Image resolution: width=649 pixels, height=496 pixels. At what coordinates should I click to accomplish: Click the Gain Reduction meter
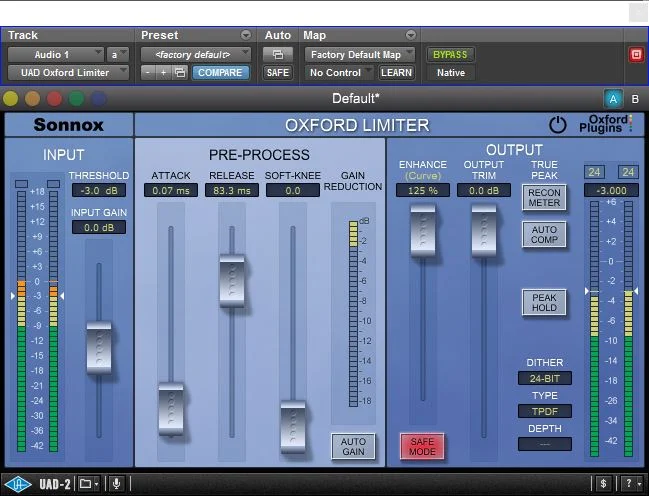(x=353, y=313)
